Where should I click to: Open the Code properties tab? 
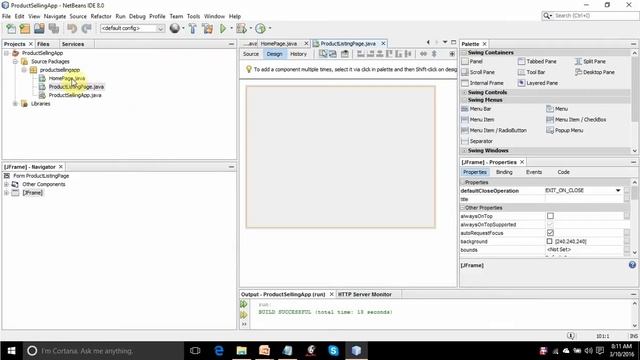(563, 172)
